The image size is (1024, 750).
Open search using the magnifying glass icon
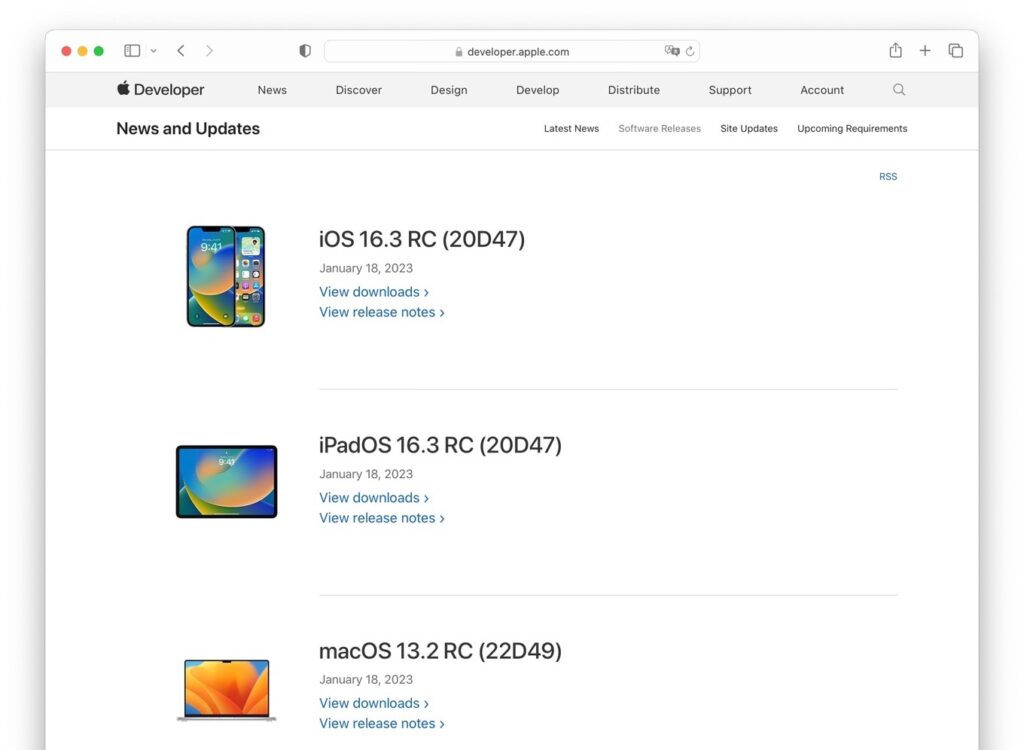pyautogui.click(x=898, y=89)
